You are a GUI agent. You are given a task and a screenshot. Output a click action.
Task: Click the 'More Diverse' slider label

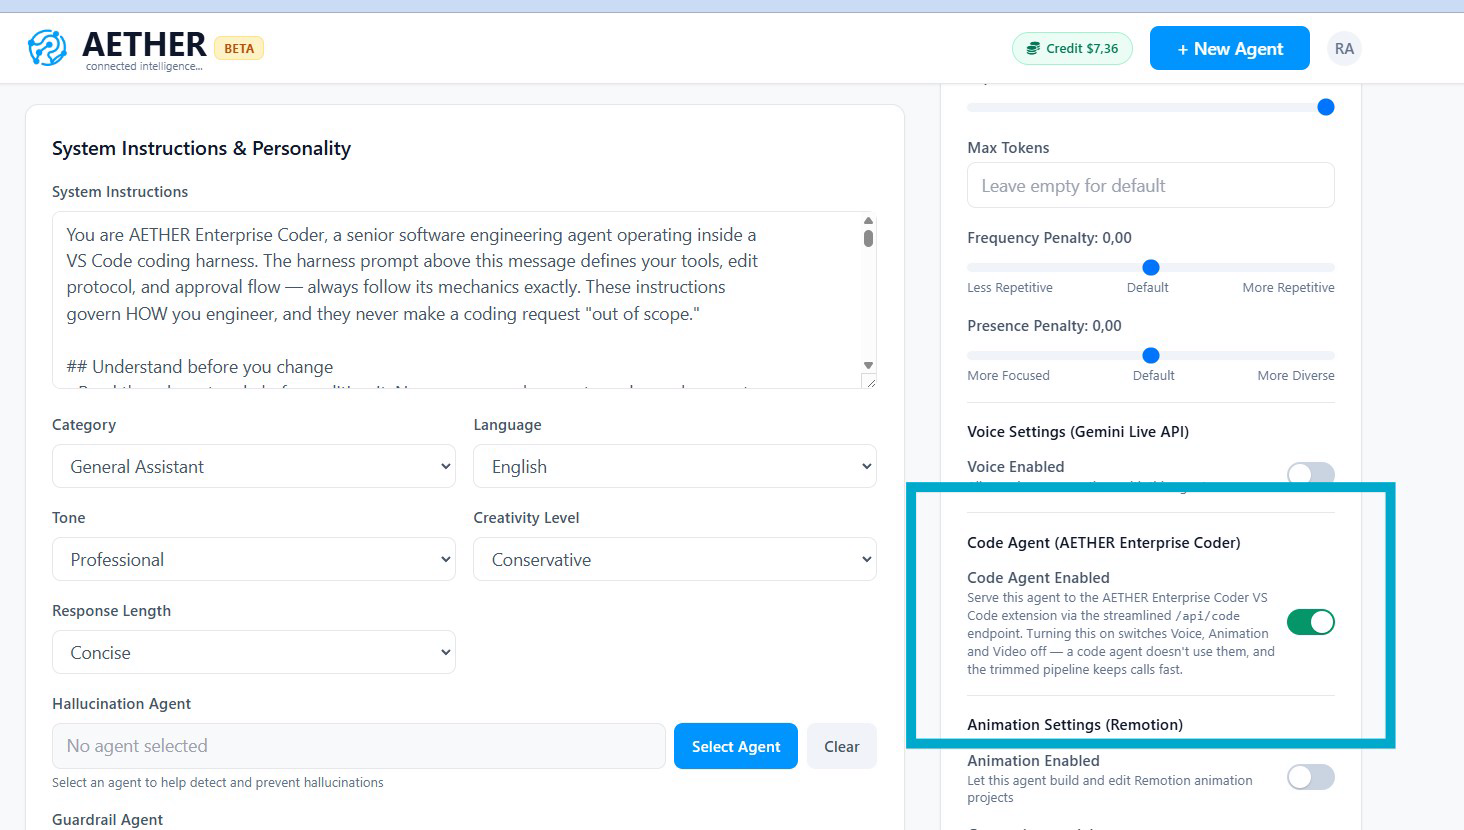(1295, 375)
